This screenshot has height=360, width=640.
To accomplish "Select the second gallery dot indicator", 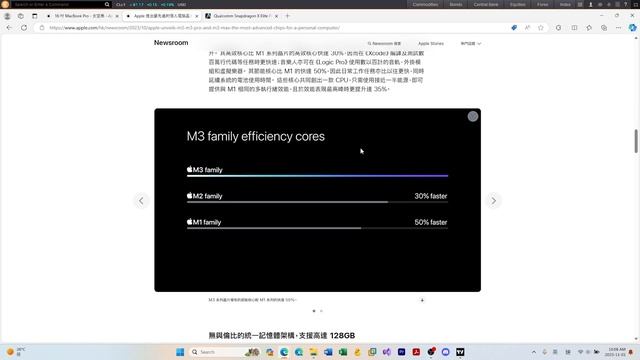I will [x=321, y=311].
